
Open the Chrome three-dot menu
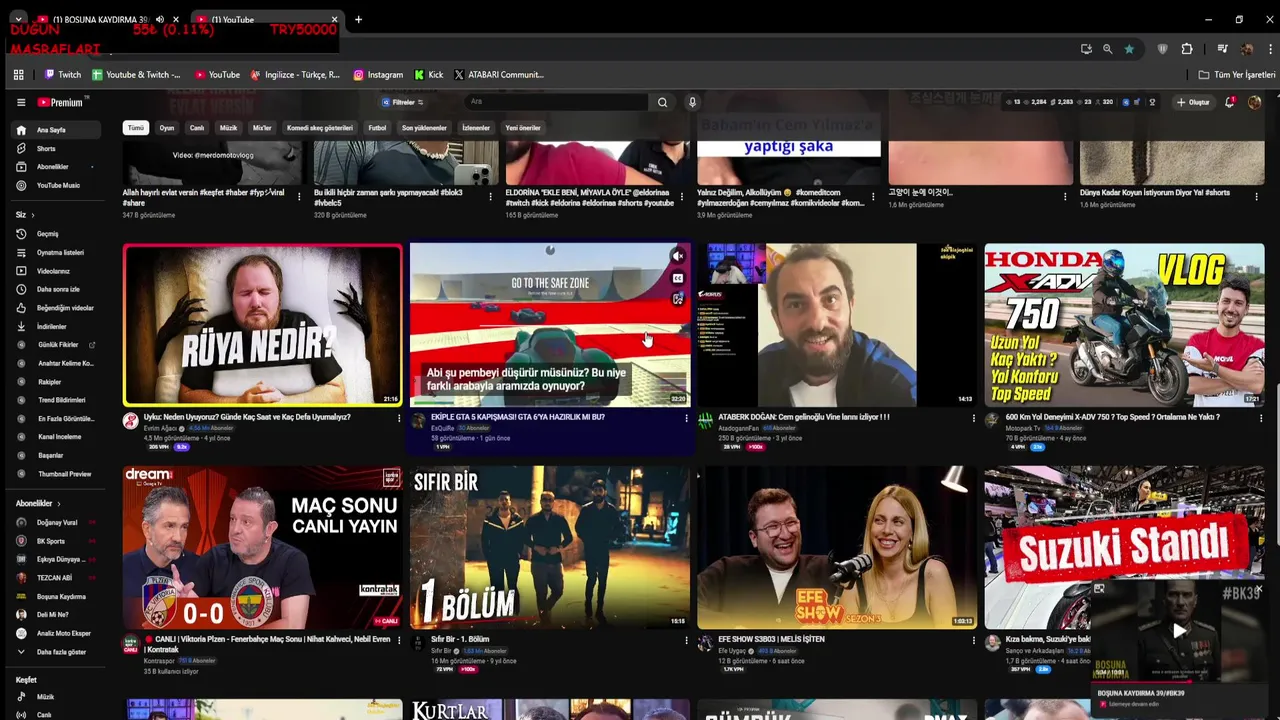(1269, 49)
